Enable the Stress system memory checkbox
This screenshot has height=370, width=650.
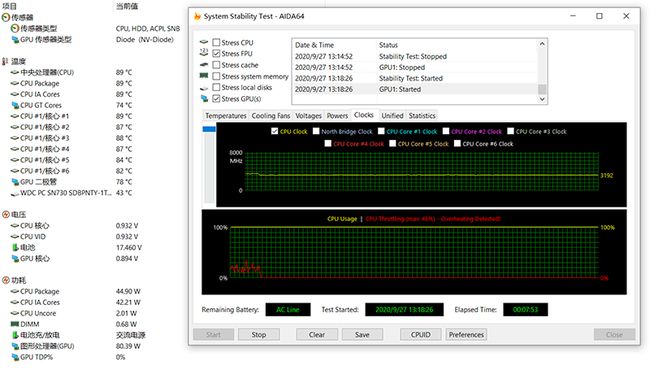pyautogui.click(x=216, y=76)
